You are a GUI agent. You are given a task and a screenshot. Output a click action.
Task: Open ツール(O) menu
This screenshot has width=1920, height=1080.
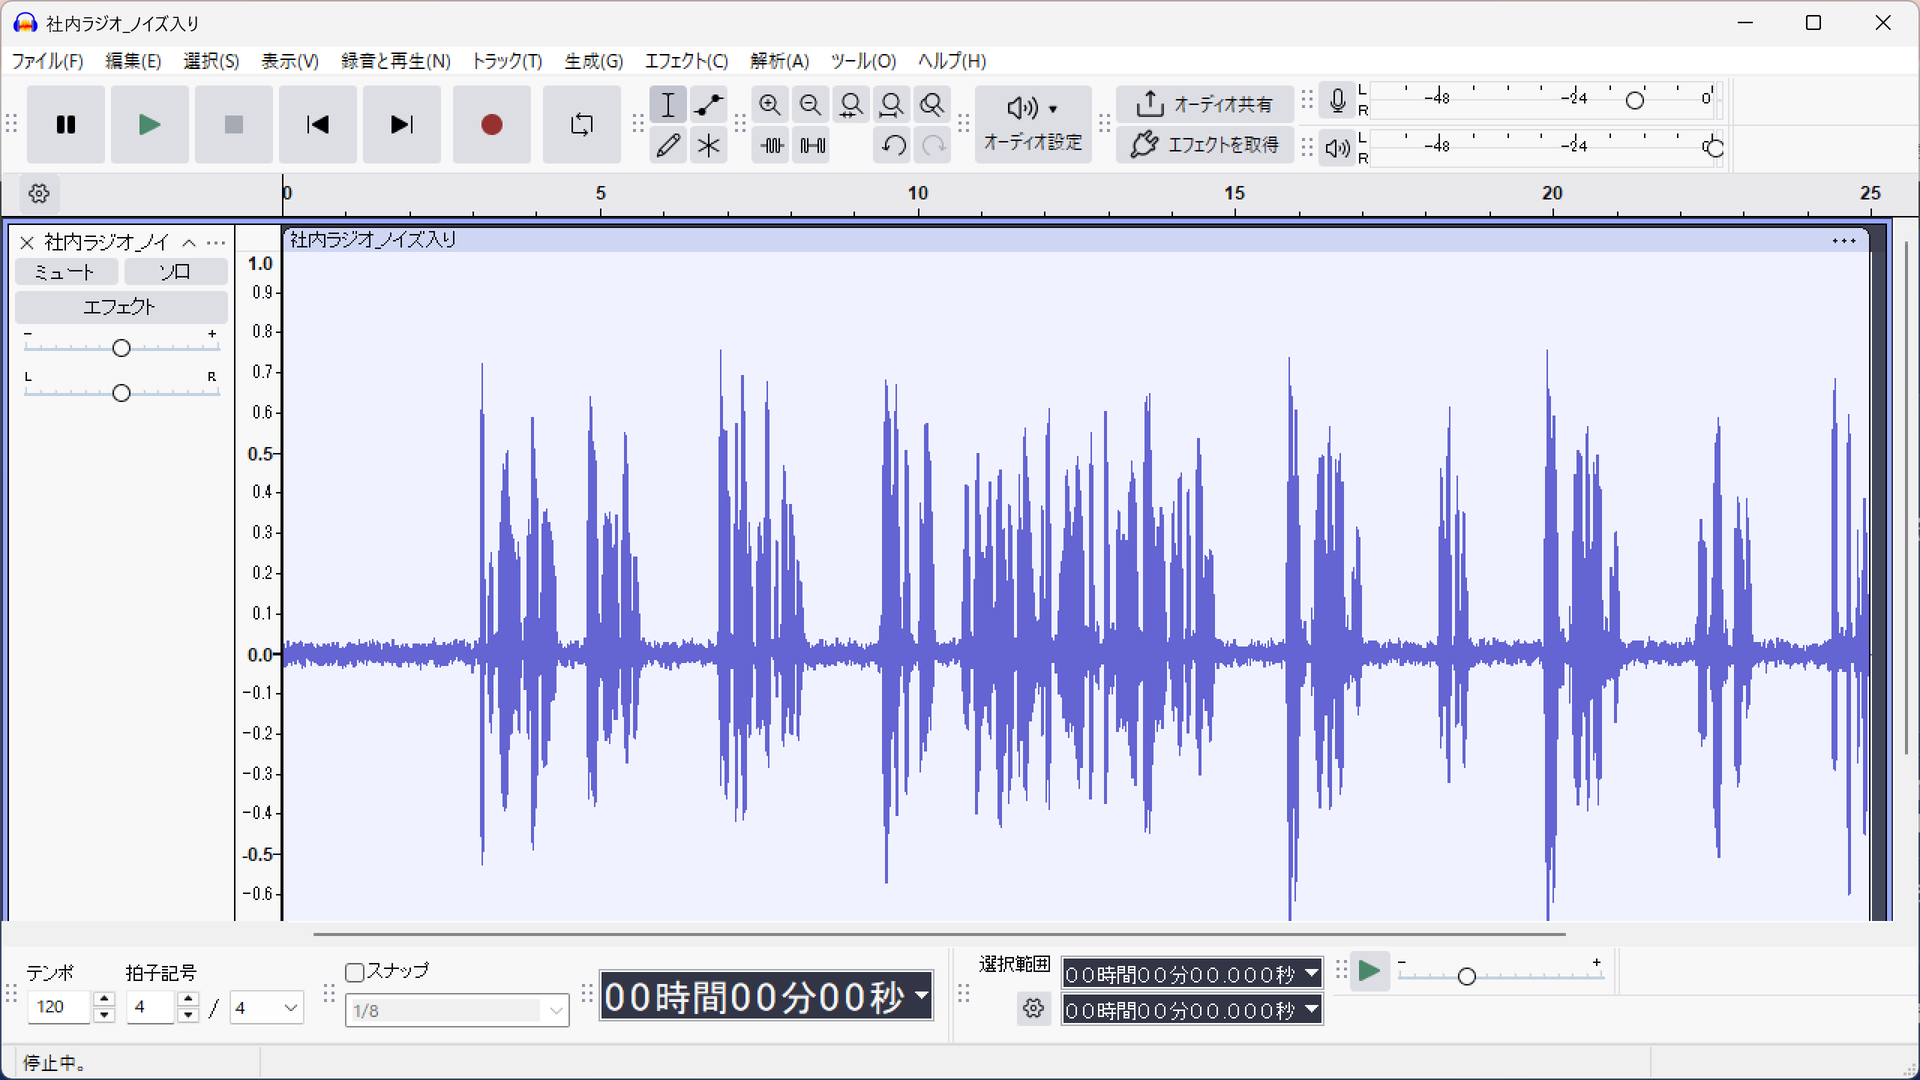coord(864,61)
